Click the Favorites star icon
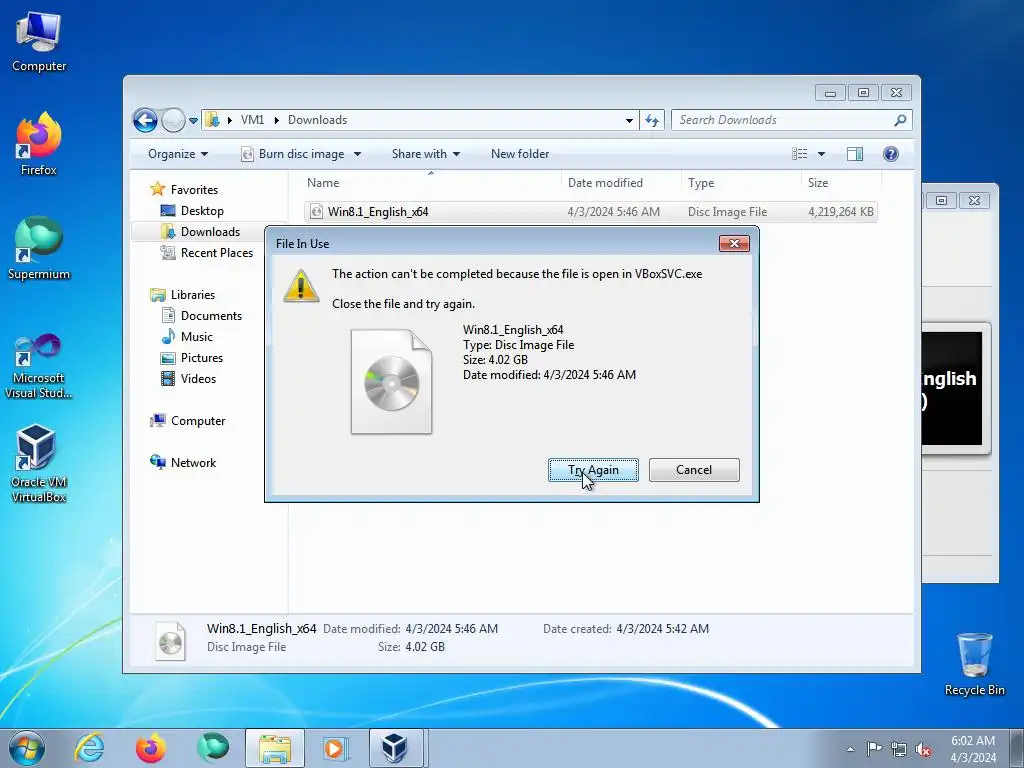This screenshot has height=768, width=1024. (157, 189)
